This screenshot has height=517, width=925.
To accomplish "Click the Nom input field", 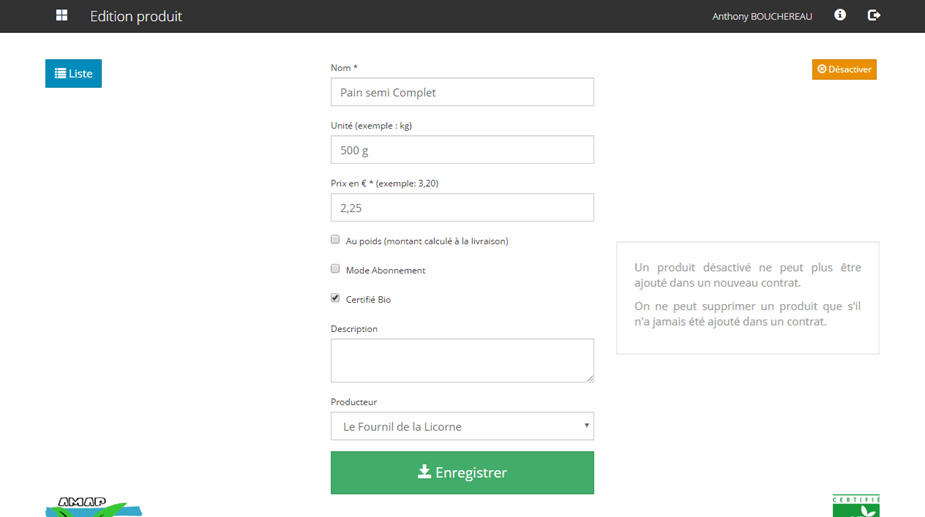I will pyautogui.click(x=462, y=92).
